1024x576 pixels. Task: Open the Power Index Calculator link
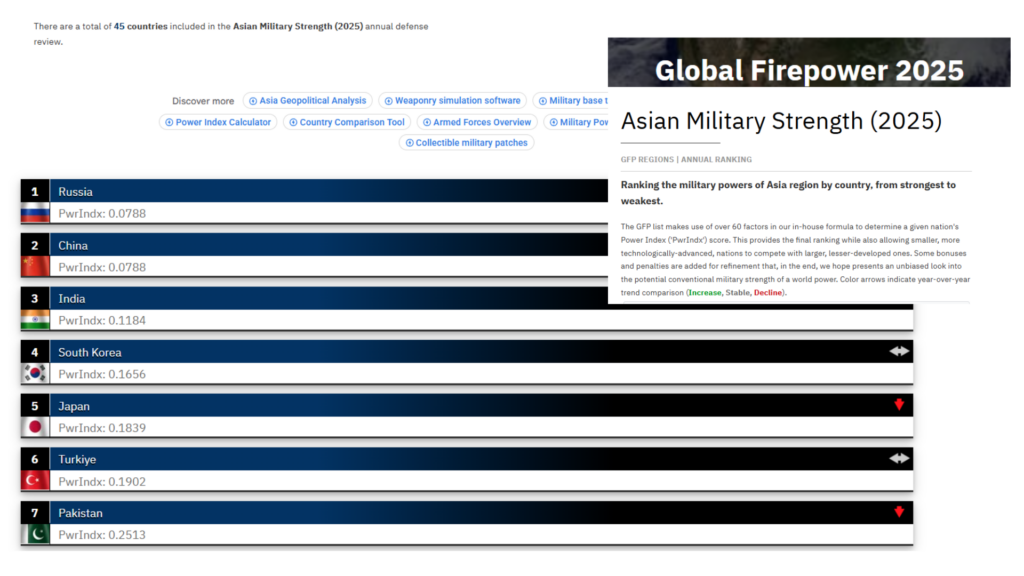pos(217,122)
